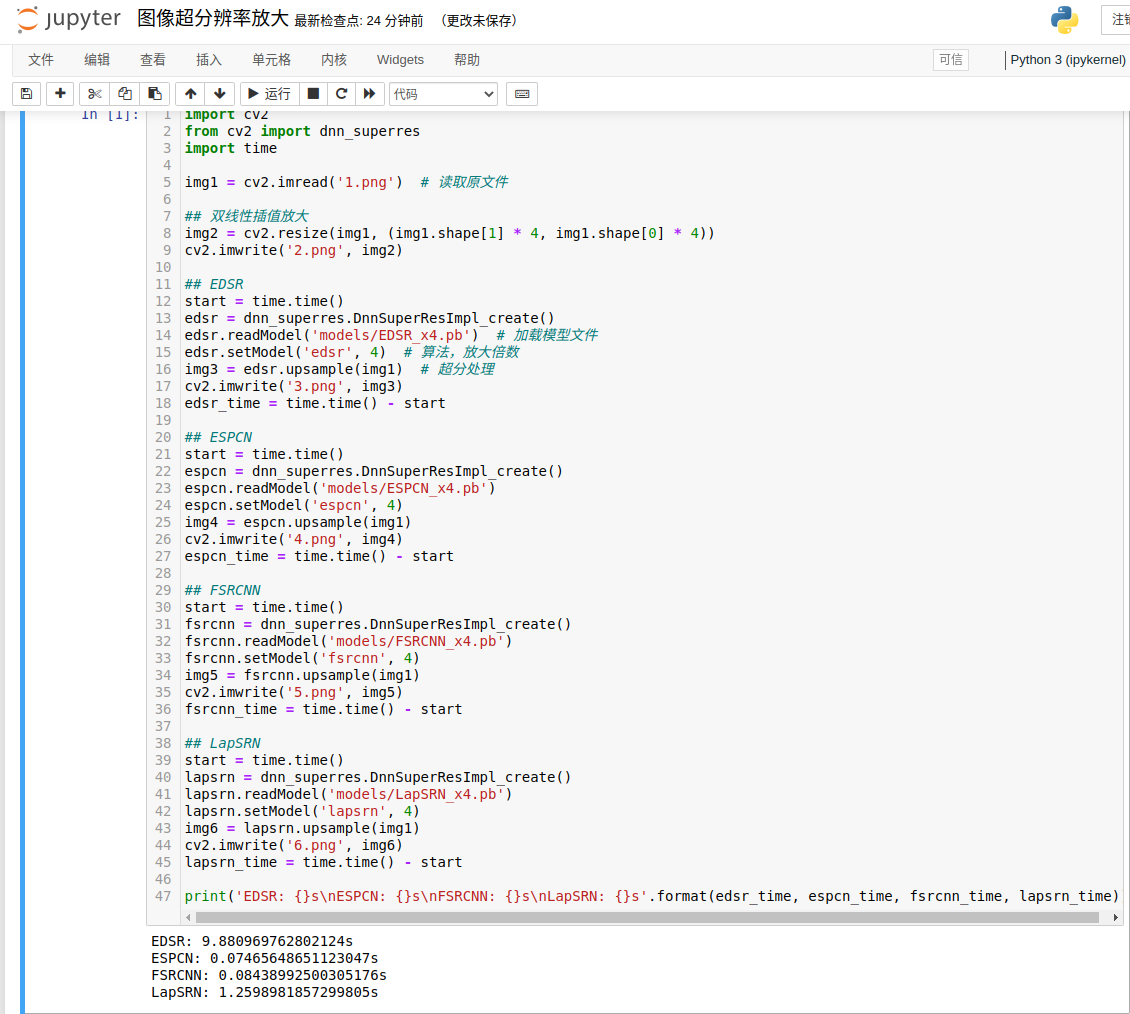Copy selected cell using copy icon
Image resolution: width=1130 pixels, height=1014 pixels.
point(125,94)
